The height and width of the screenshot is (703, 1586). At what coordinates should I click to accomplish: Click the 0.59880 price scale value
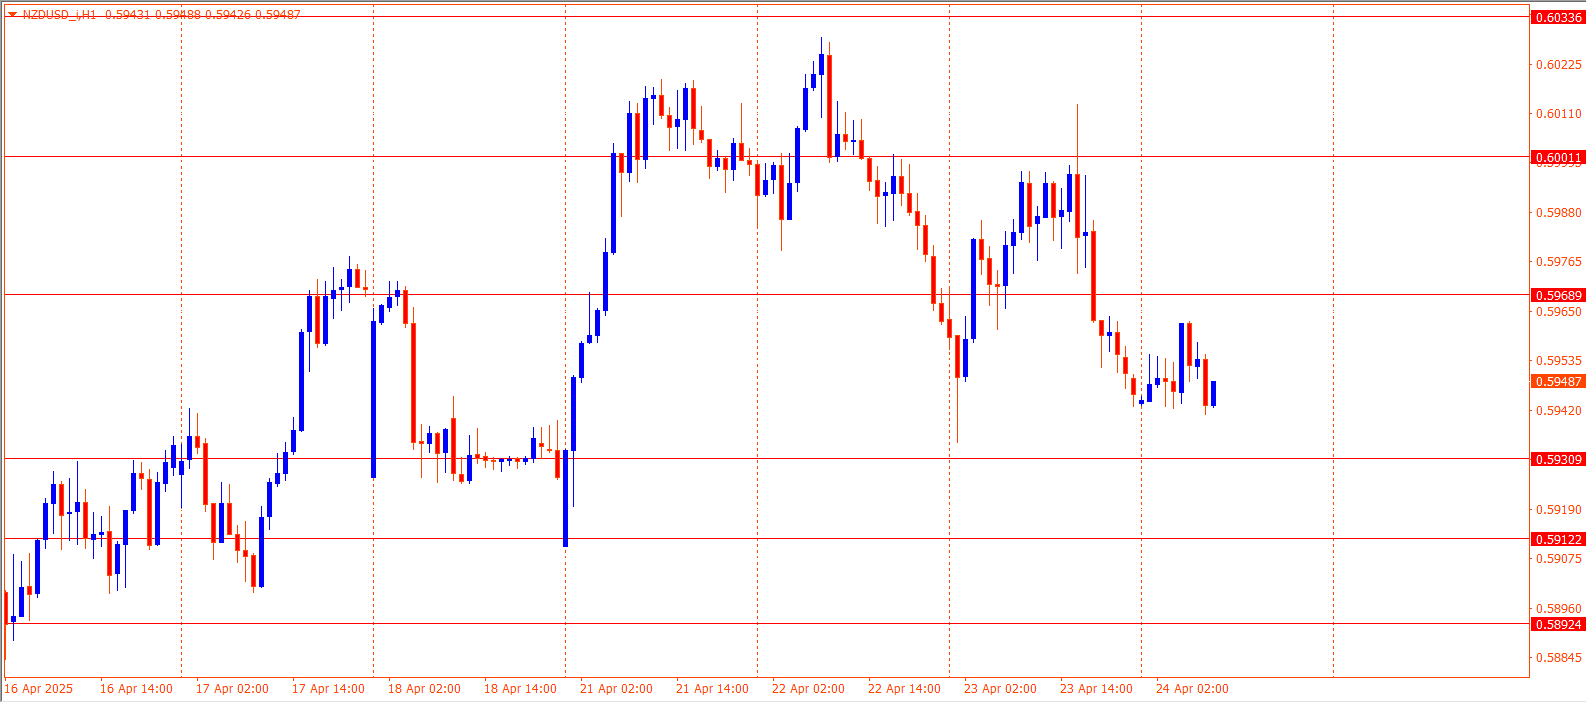coord(1559,213)
